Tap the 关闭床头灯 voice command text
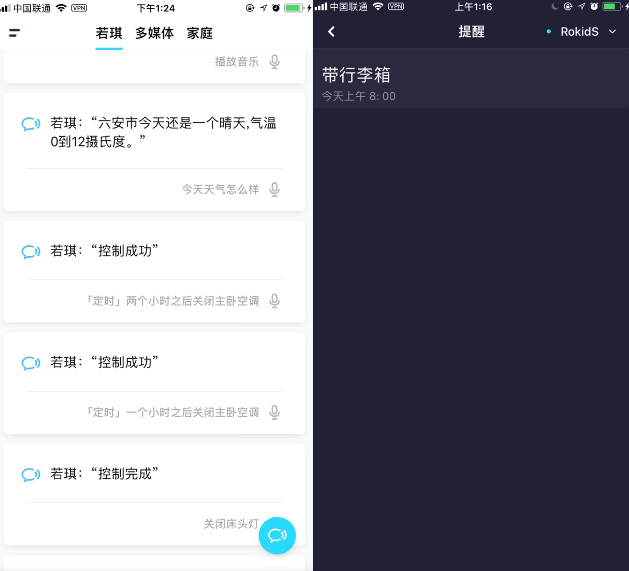Image resolution: width=629 pixels, height=571 pixels. coord(231,524)
